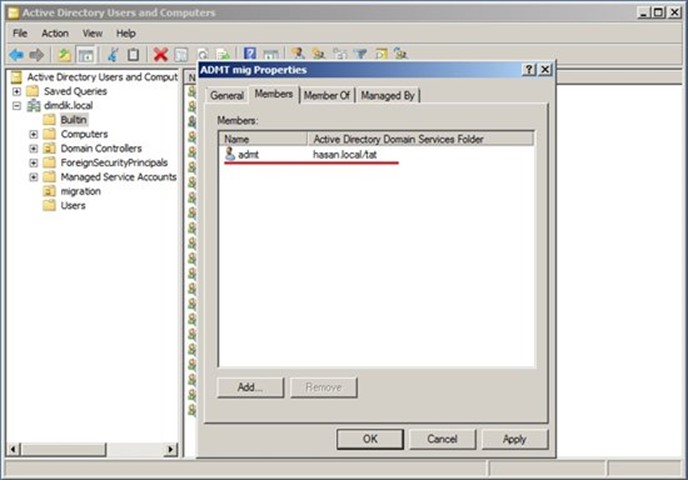Click the Apply button
Image resolution: width=688 pixels, height=480 pixels.
point(515,439)
